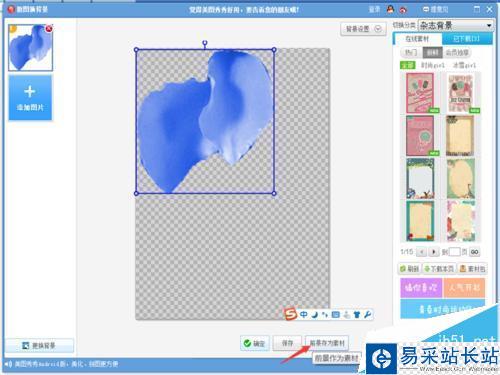Click the 更换背景 change background button
This screenshot has width=500, height=375.
39,346
